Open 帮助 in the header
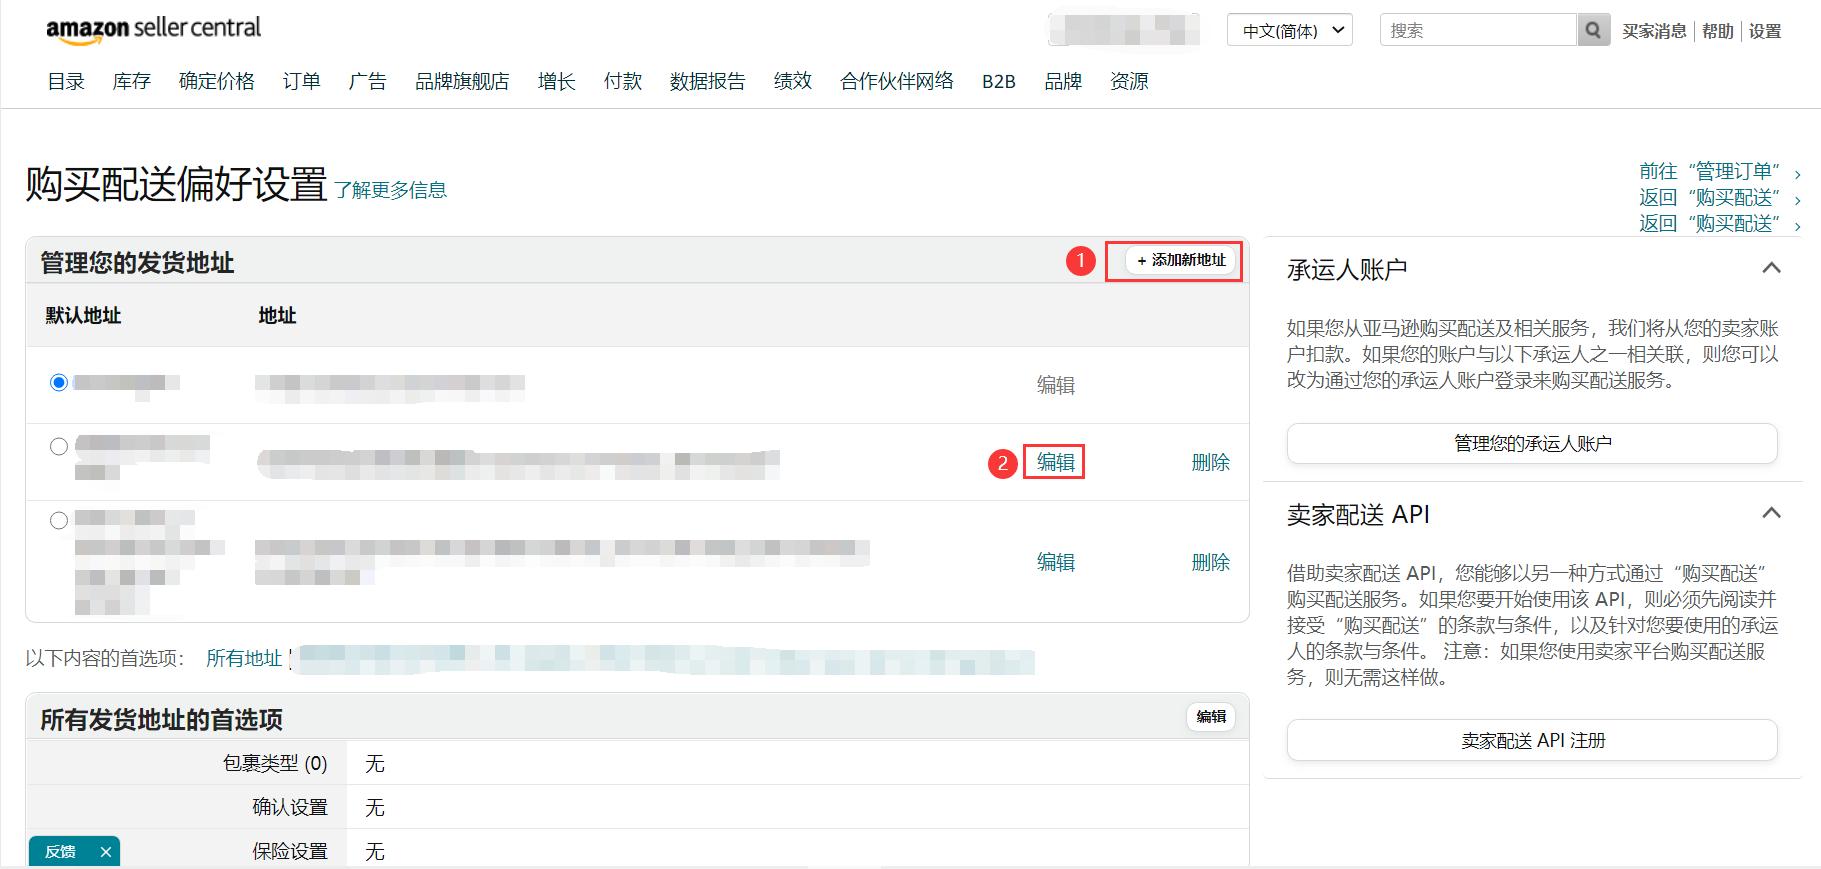 (x=1718, y=31)
